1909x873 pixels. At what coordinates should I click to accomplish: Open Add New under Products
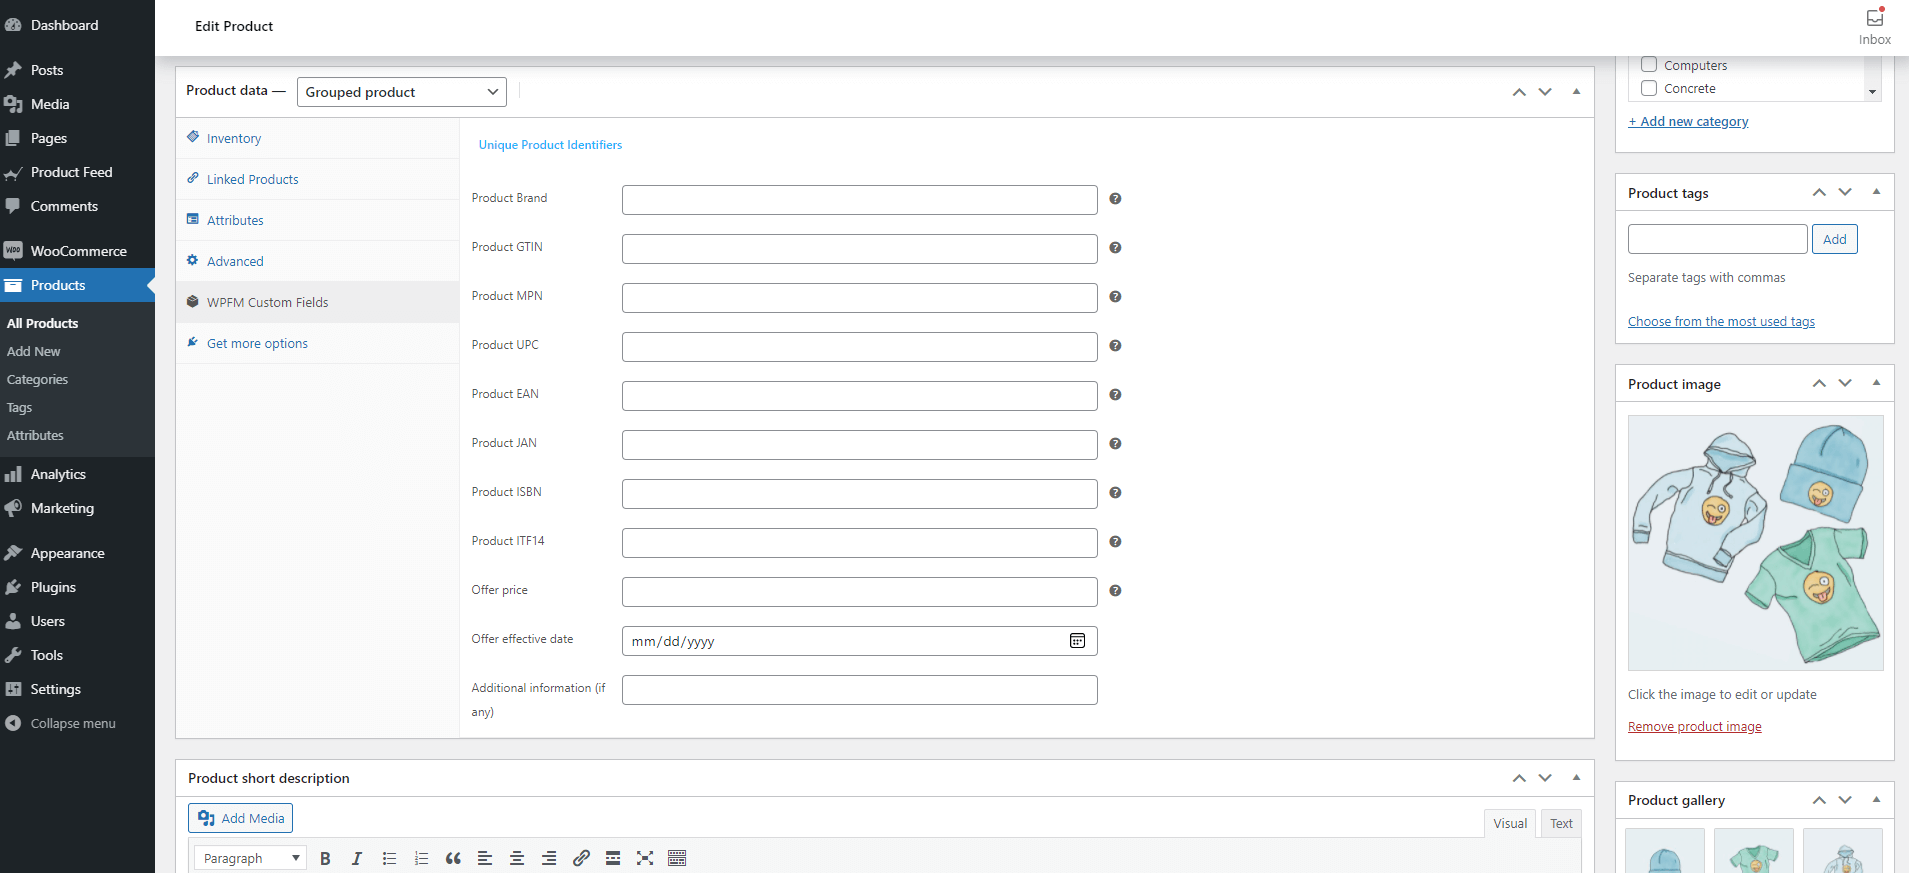coord(33,351)
